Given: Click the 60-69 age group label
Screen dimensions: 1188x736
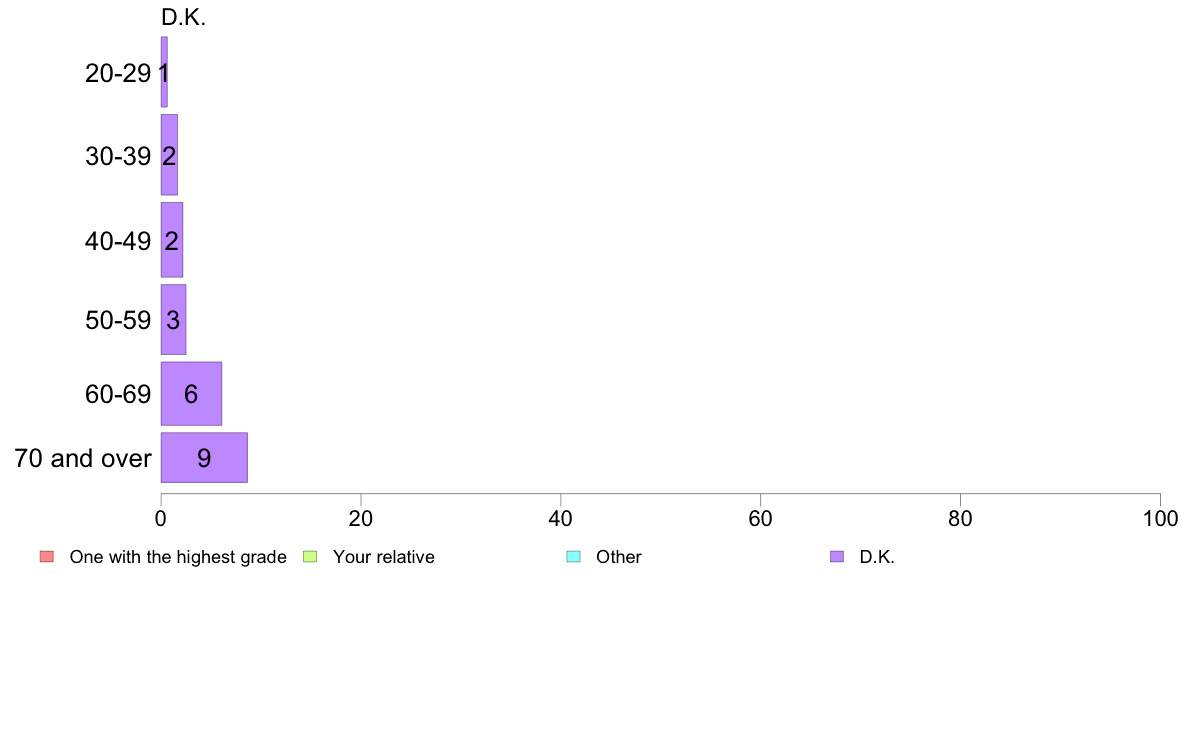Looking at the screenshot, I should (x=118, y=394).
